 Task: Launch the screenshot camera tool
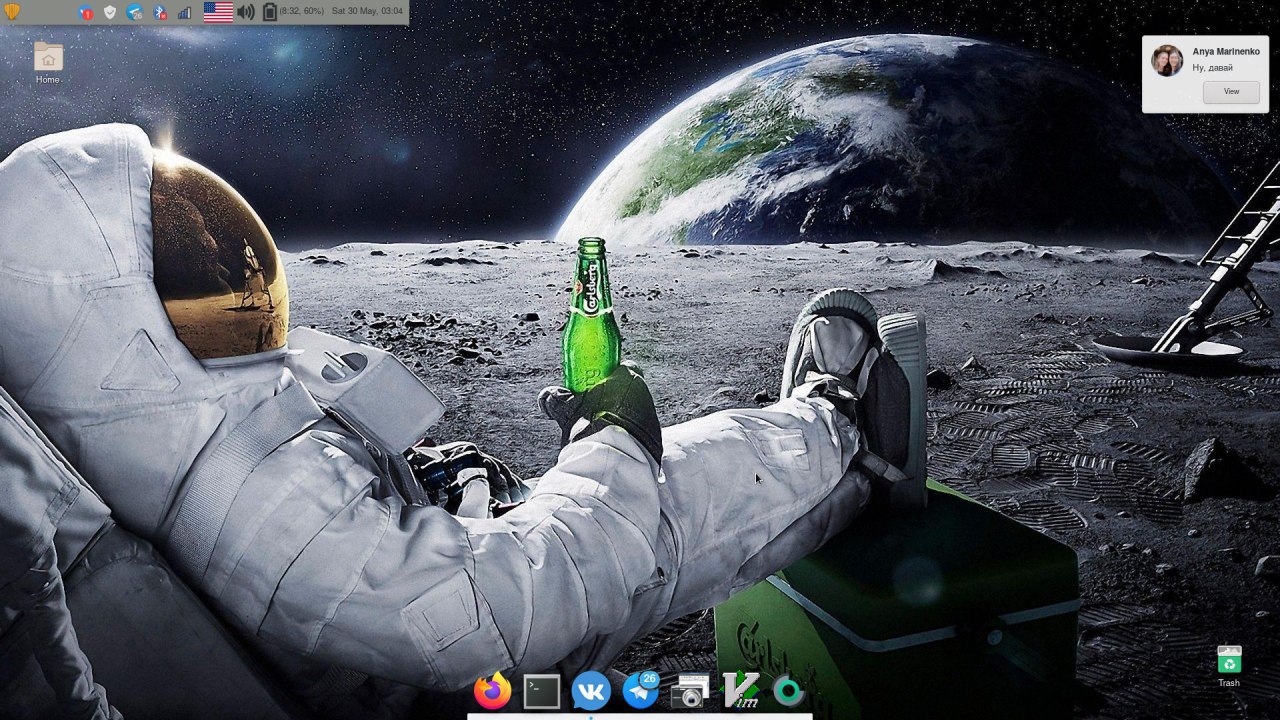[x=690, y=691]
